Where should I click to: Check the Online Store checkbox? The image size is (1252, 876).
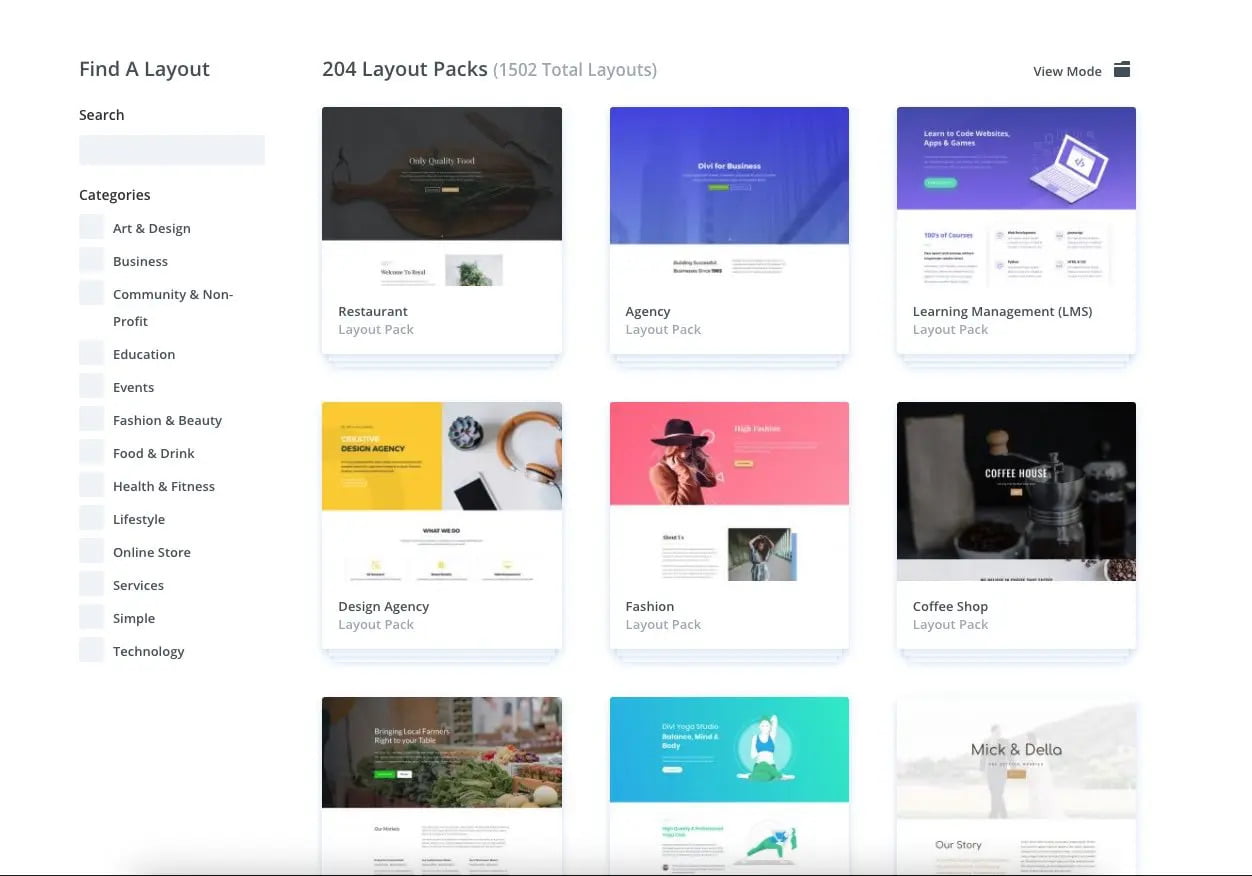pyautogui.click(x=91, y=551)
